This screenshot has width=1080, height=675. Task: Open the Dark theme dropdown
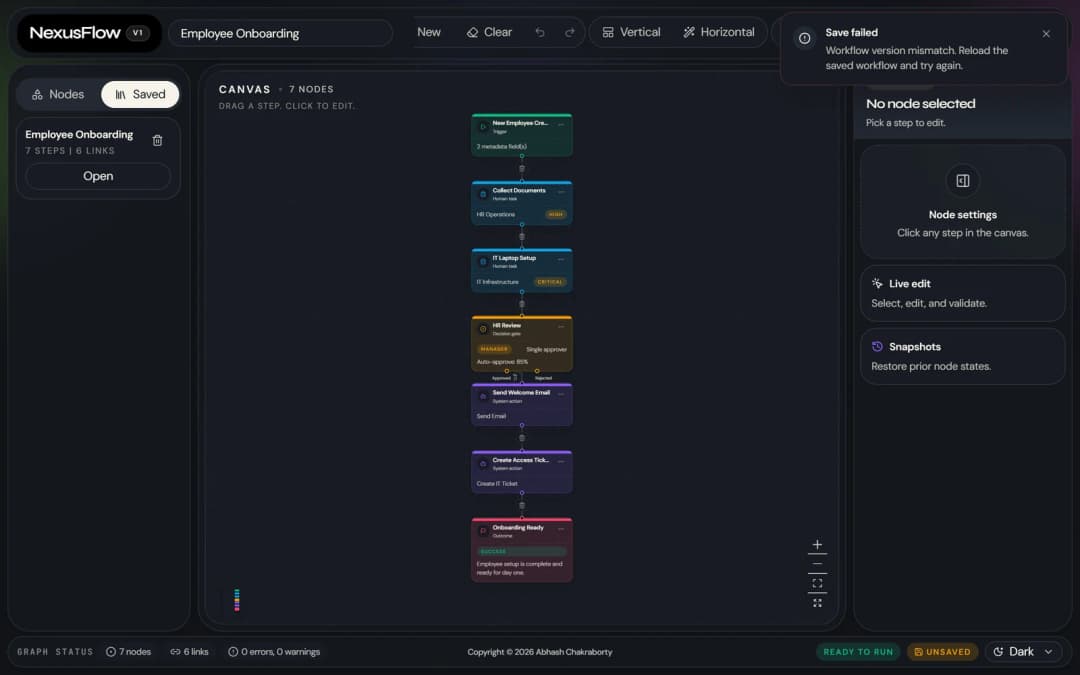tap(1023, 652)
